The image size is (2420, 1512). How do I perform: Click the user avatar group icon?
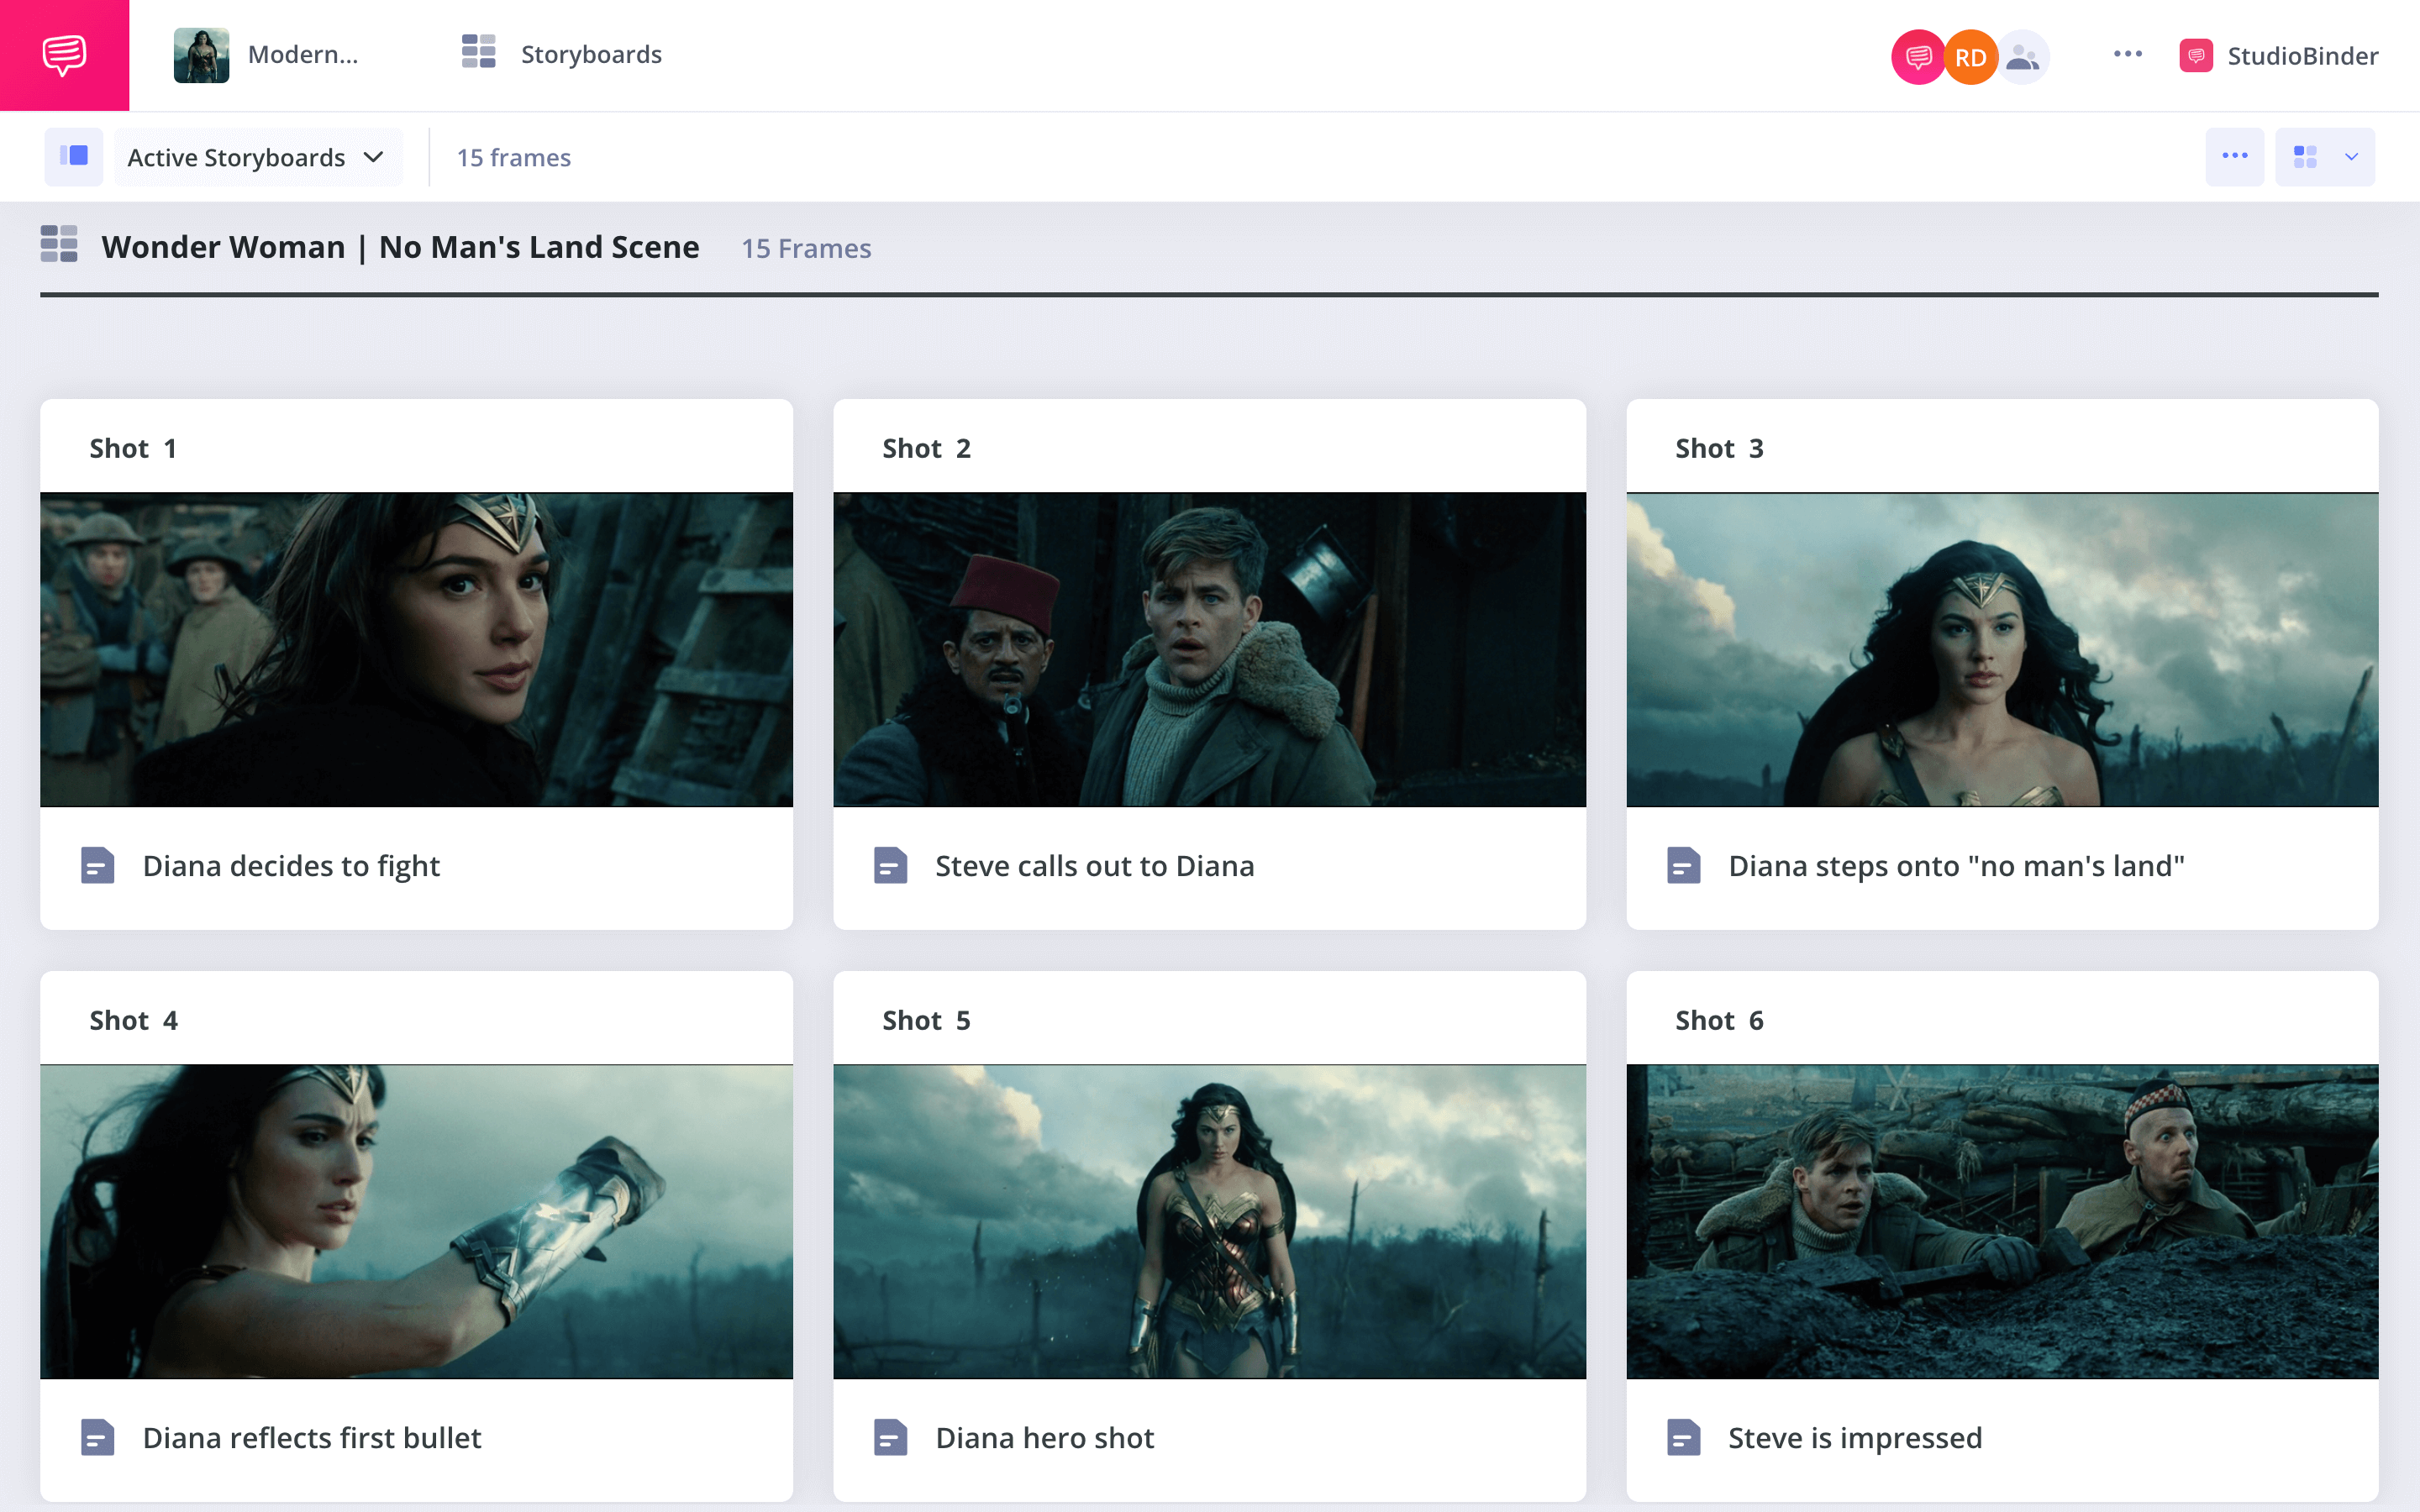pyautogui.click(x=2019, y=54)
